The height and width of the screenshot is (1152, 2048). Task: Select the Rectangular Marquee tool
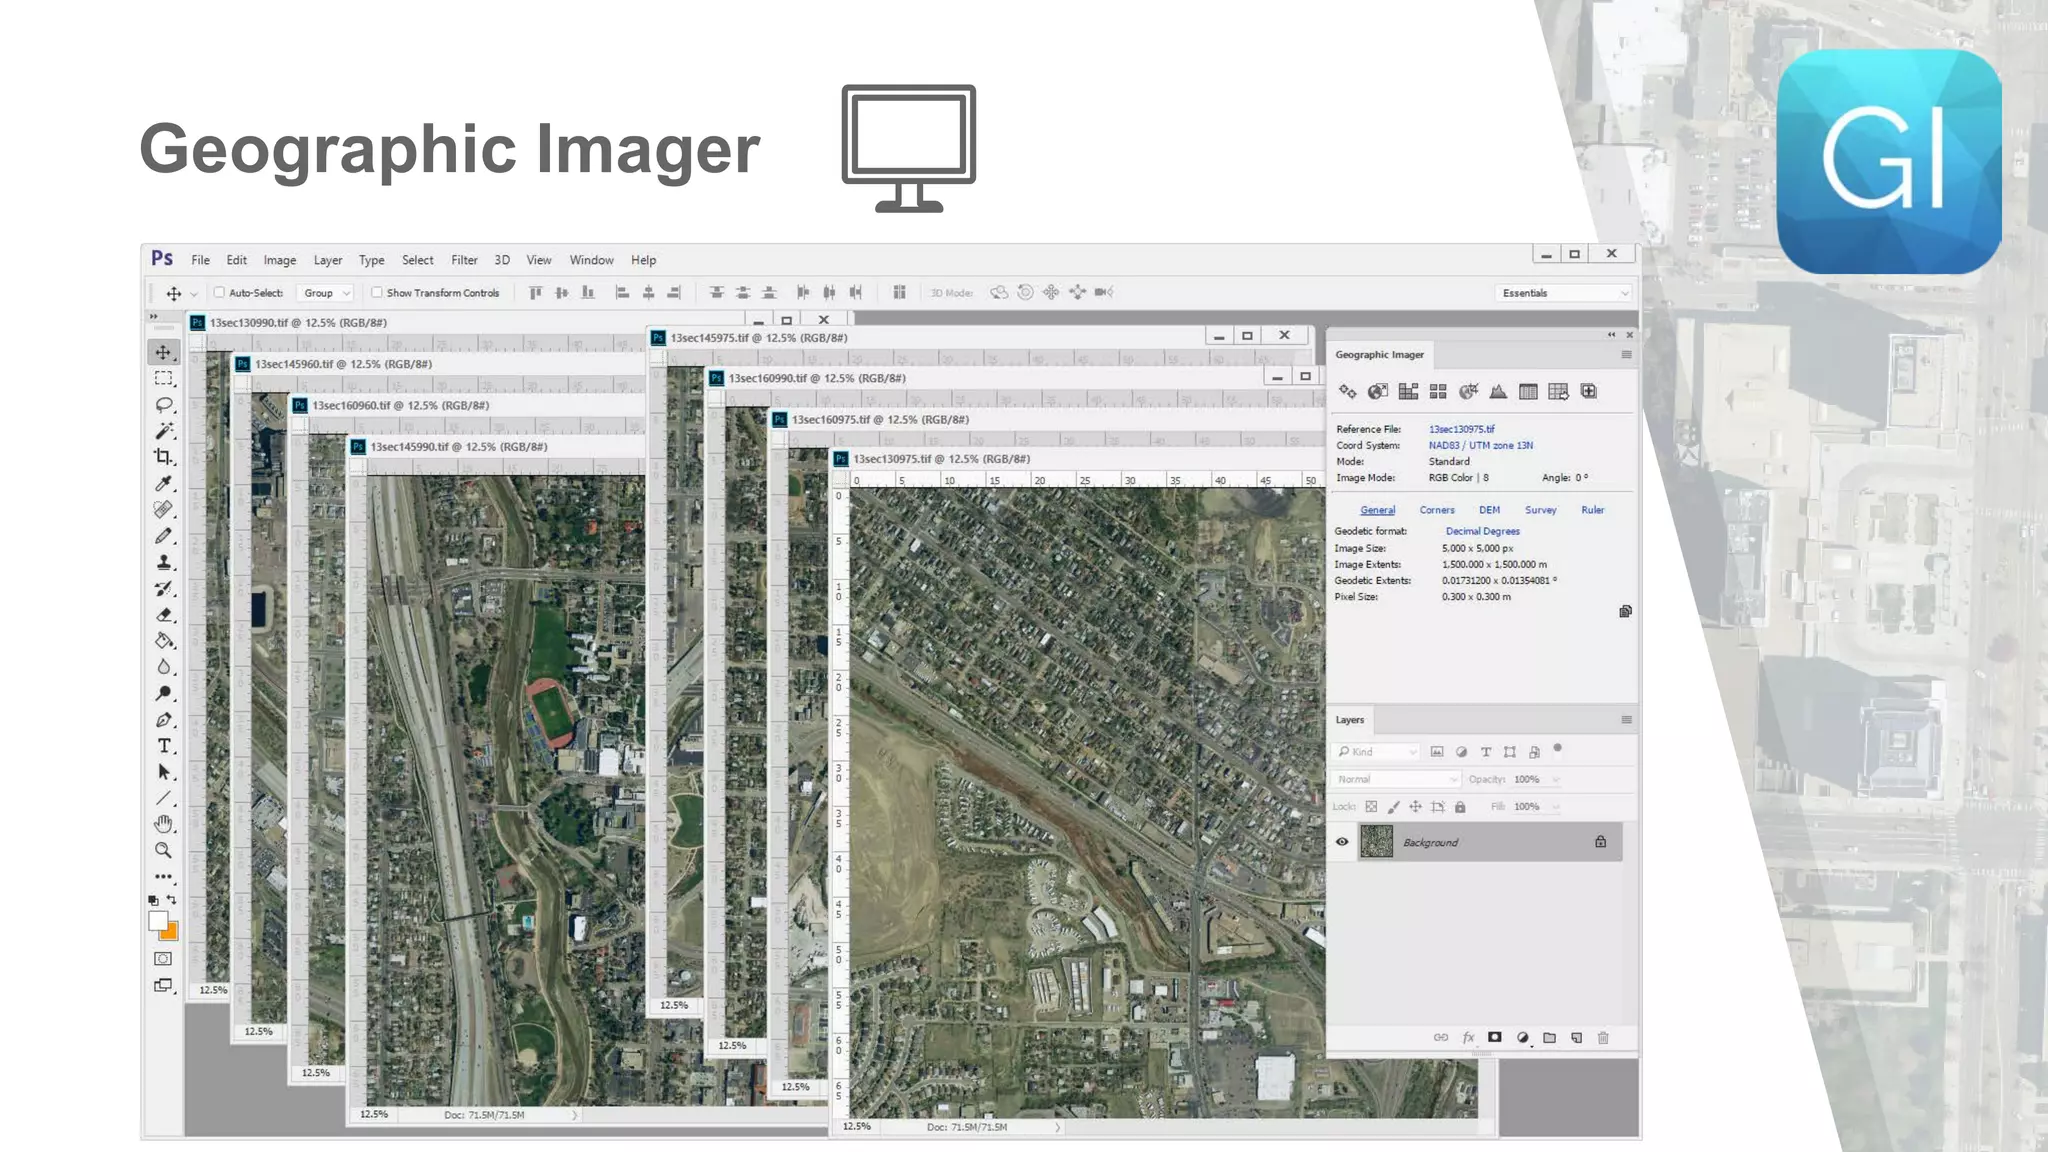coord(164,379)
